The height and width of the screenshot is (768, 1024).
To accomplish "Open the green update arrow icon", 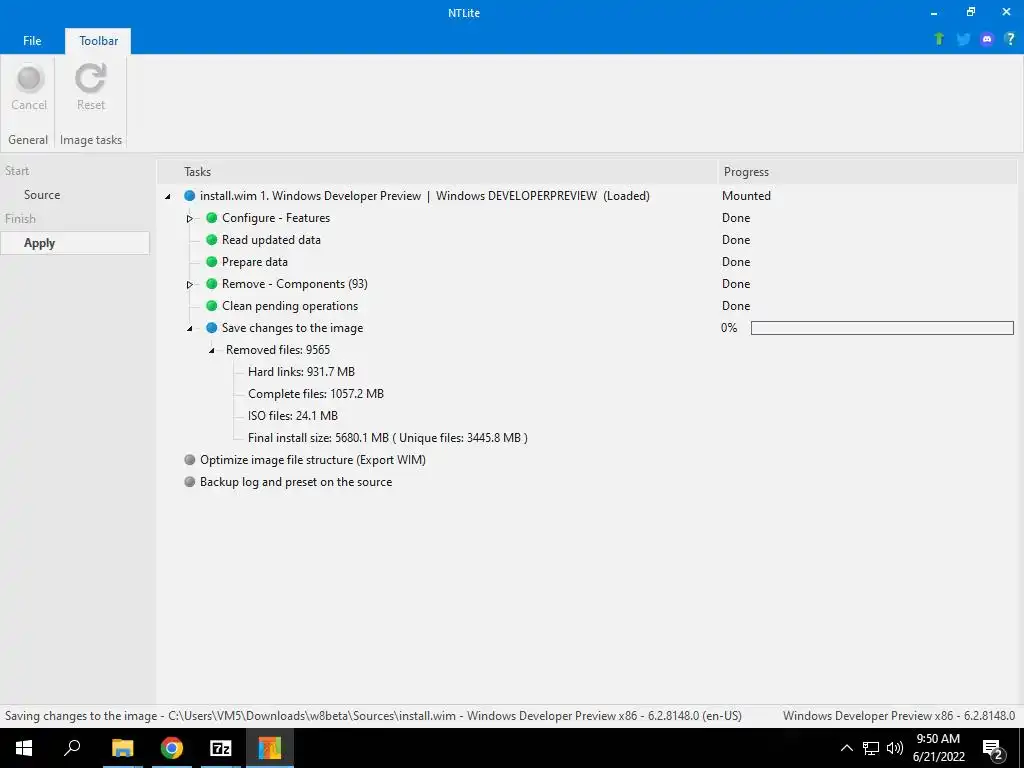I will (x=939, y=39).
